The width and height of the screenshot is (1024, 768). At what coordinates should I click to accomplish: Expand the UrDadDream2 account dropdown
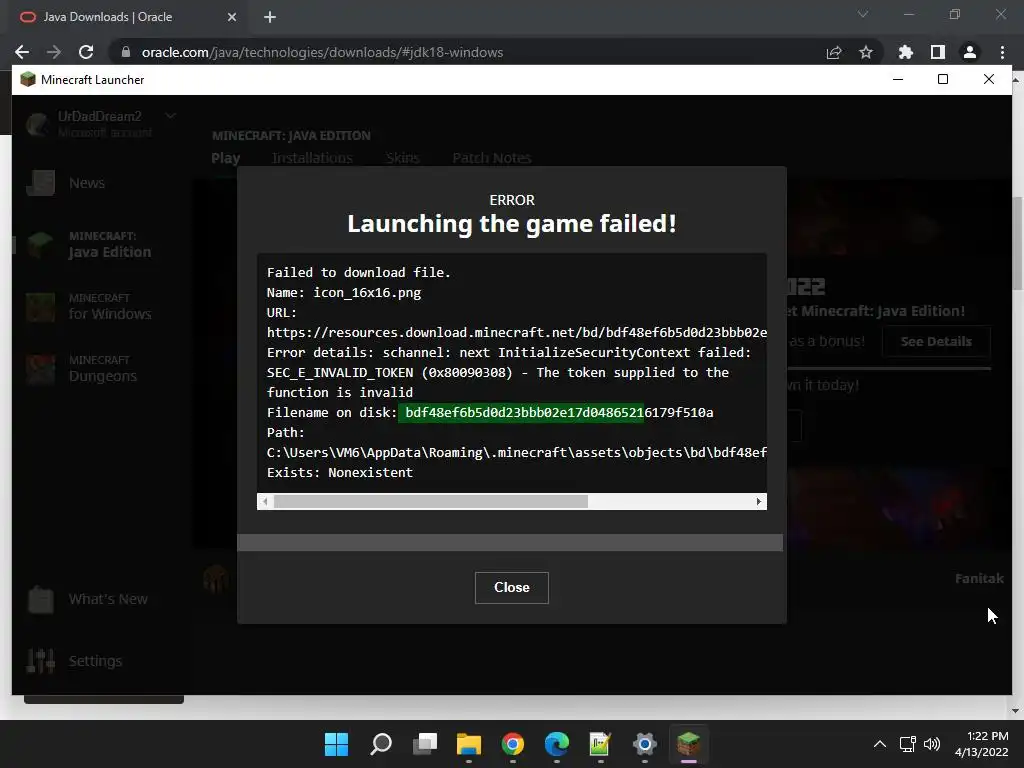[170, 116]
